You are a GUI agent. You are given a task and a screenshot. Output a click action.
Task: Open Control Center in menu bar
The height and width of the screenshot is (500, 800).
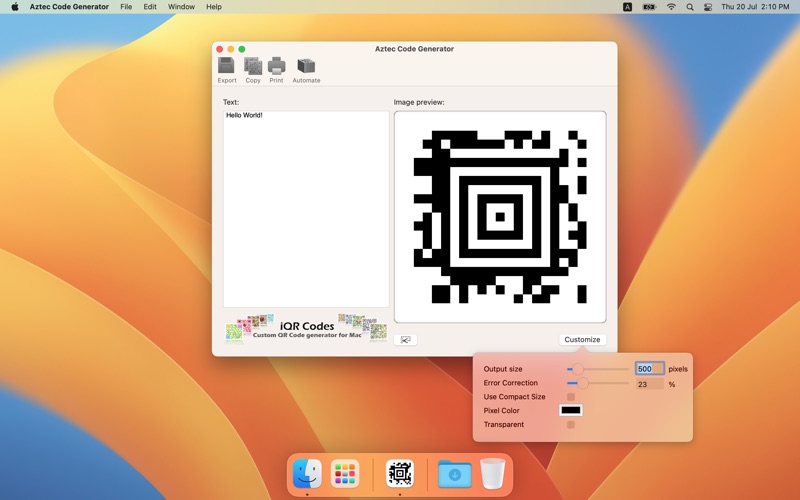[708, 7]
